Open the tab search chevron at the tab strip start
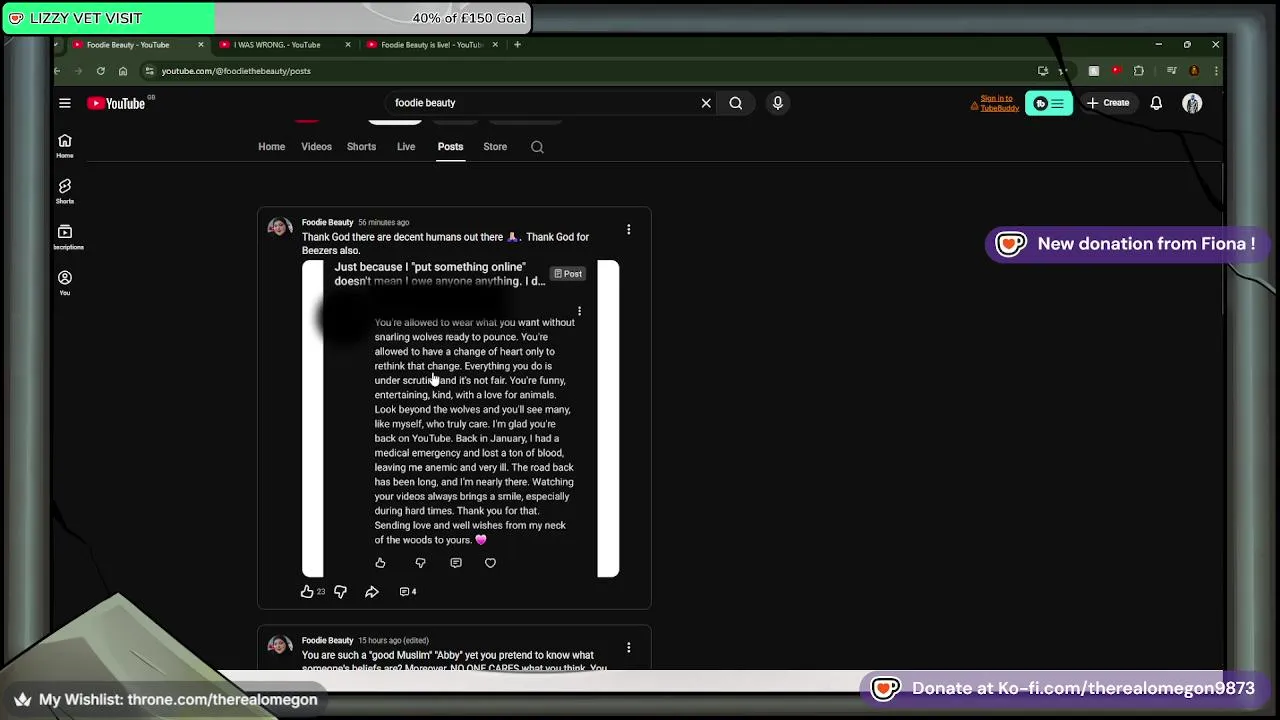The image size is (1280, 720). [x=57, y=45]
